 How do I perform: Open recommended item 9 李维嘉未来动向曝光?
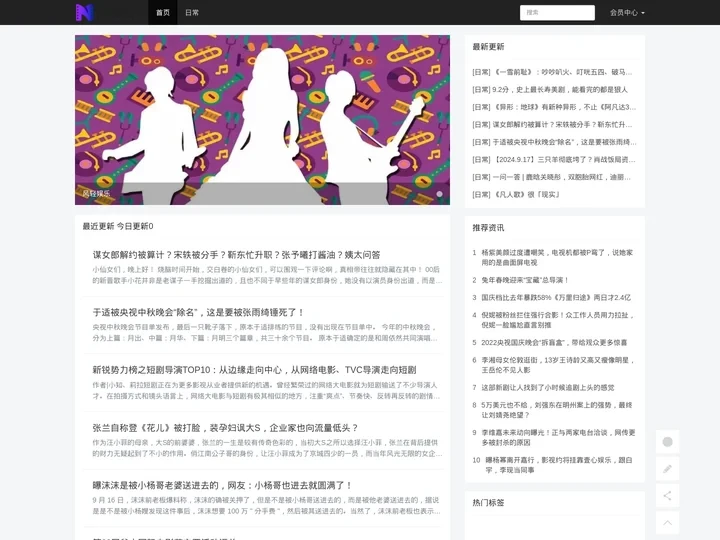click(x=558, y=438)
